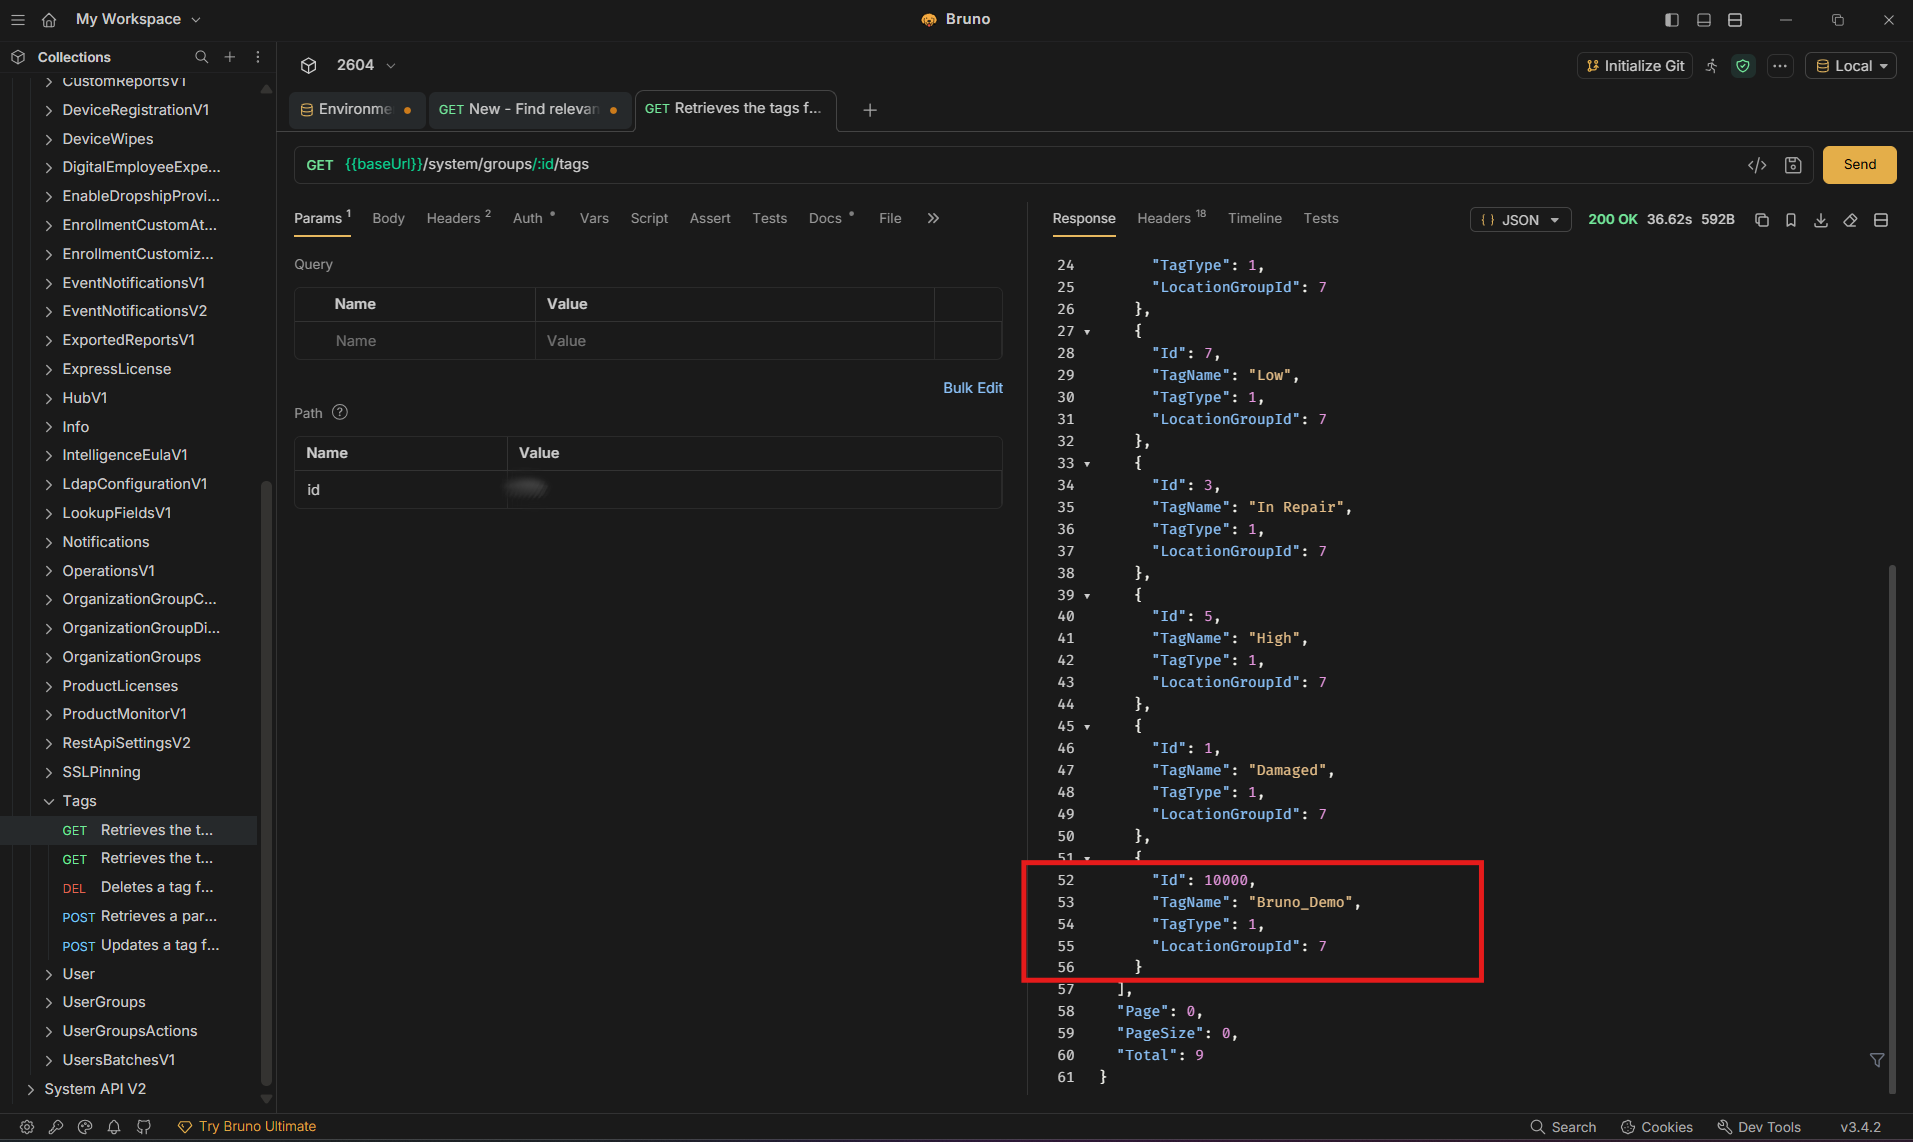Add a new request tab

[x=870, y=110]
